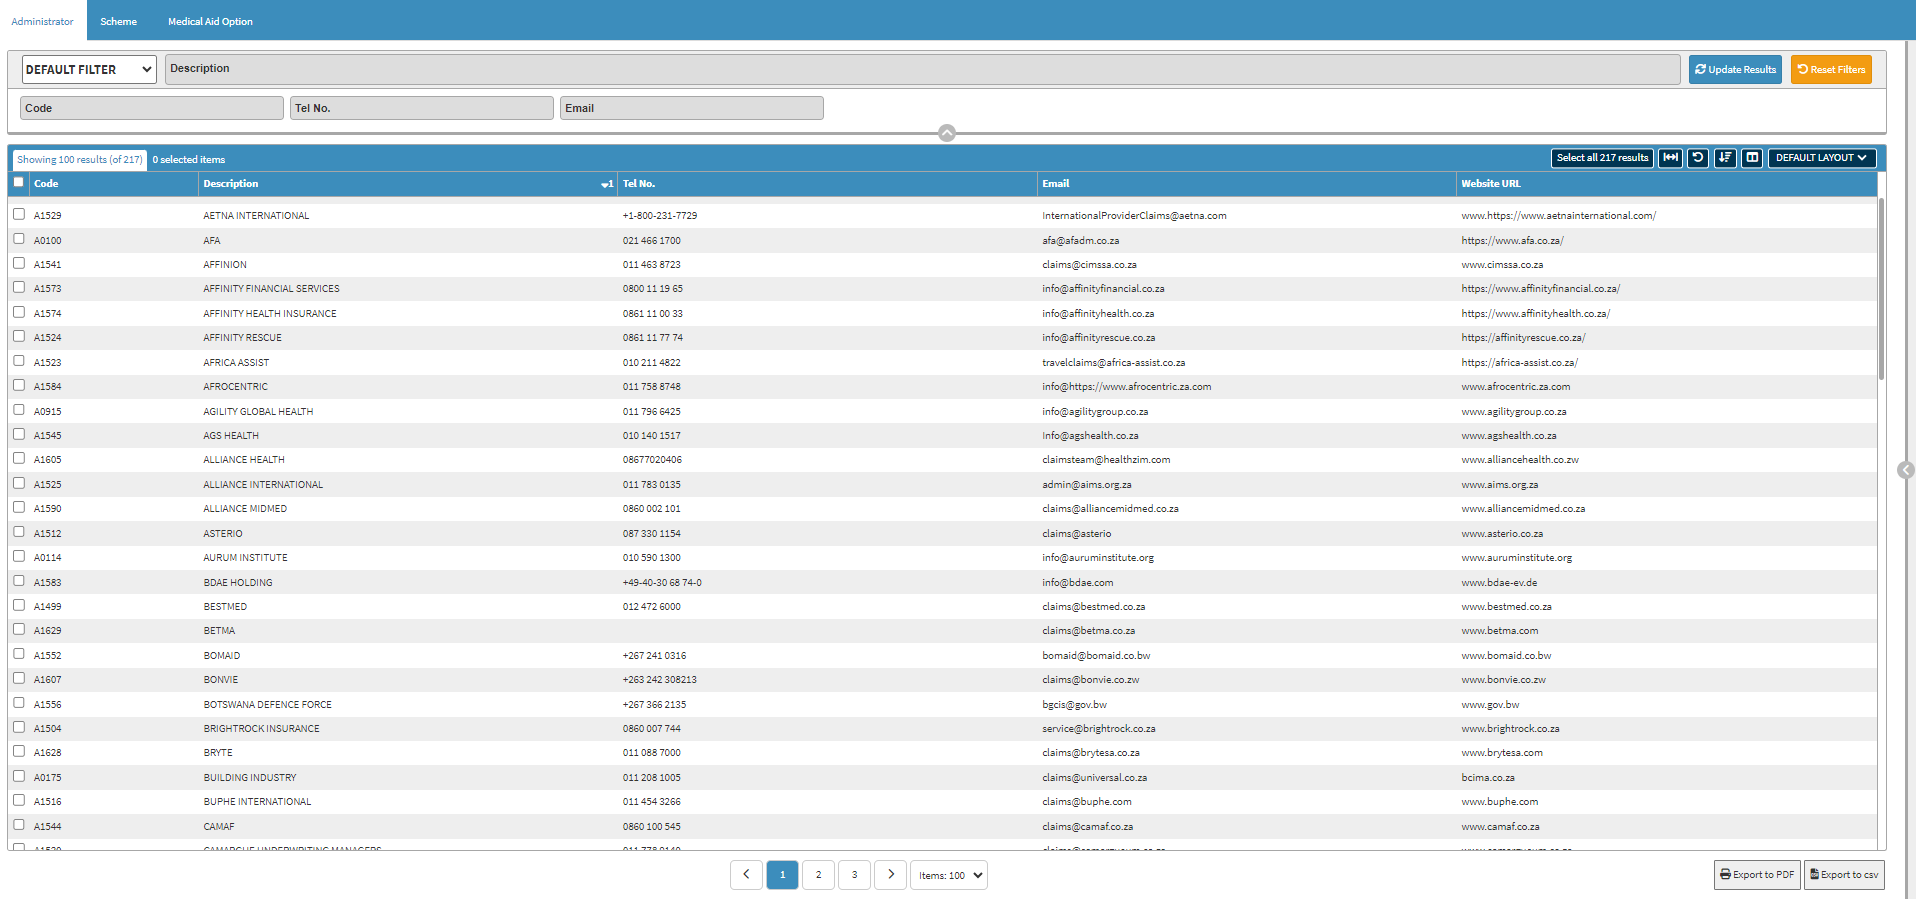The width and height of the screenshot is (1916, 899).
Task: Go to next page arrow
Action: pos(890,875)
